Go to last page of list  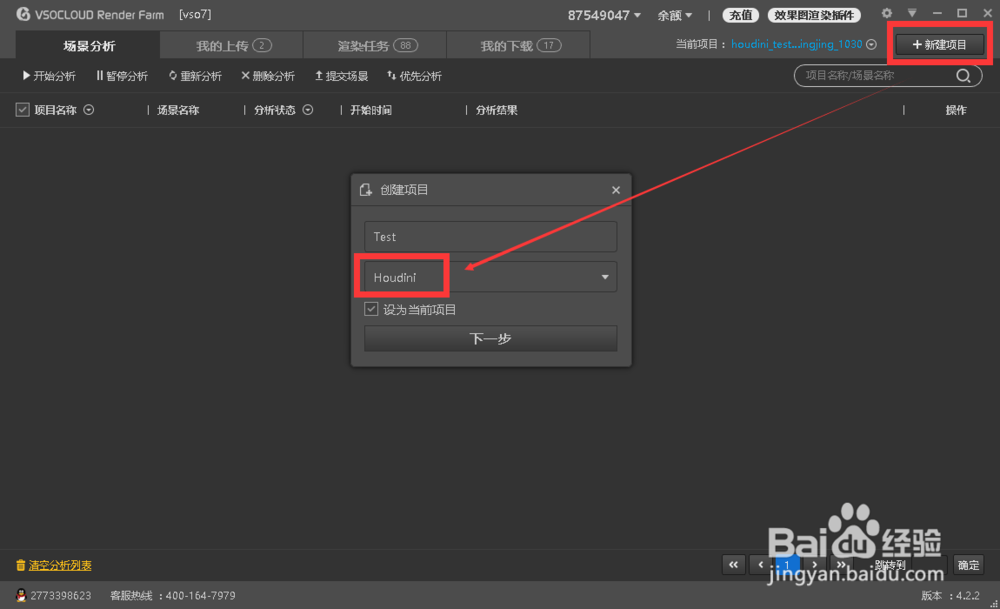click(841, 564)
